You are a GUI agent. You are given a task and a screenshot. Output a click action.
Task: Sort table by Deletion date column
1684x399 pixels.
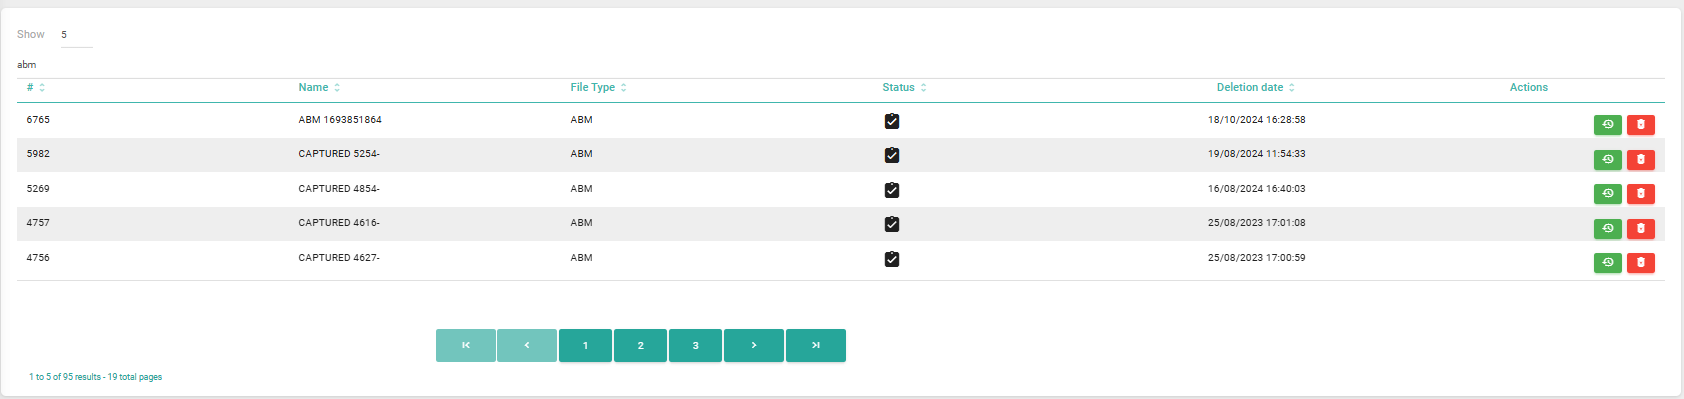(x=1255, y=88)
